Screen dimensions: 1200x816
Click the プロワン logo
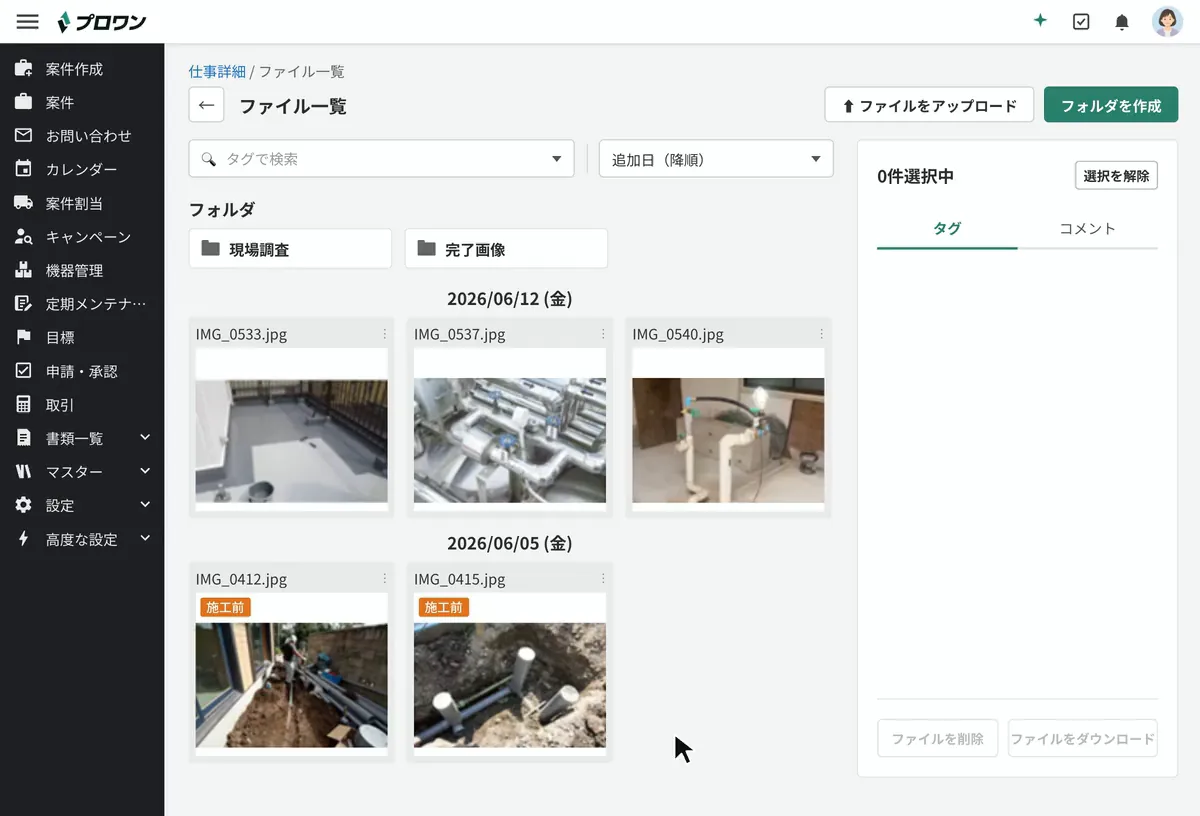(x=101, y=21)
